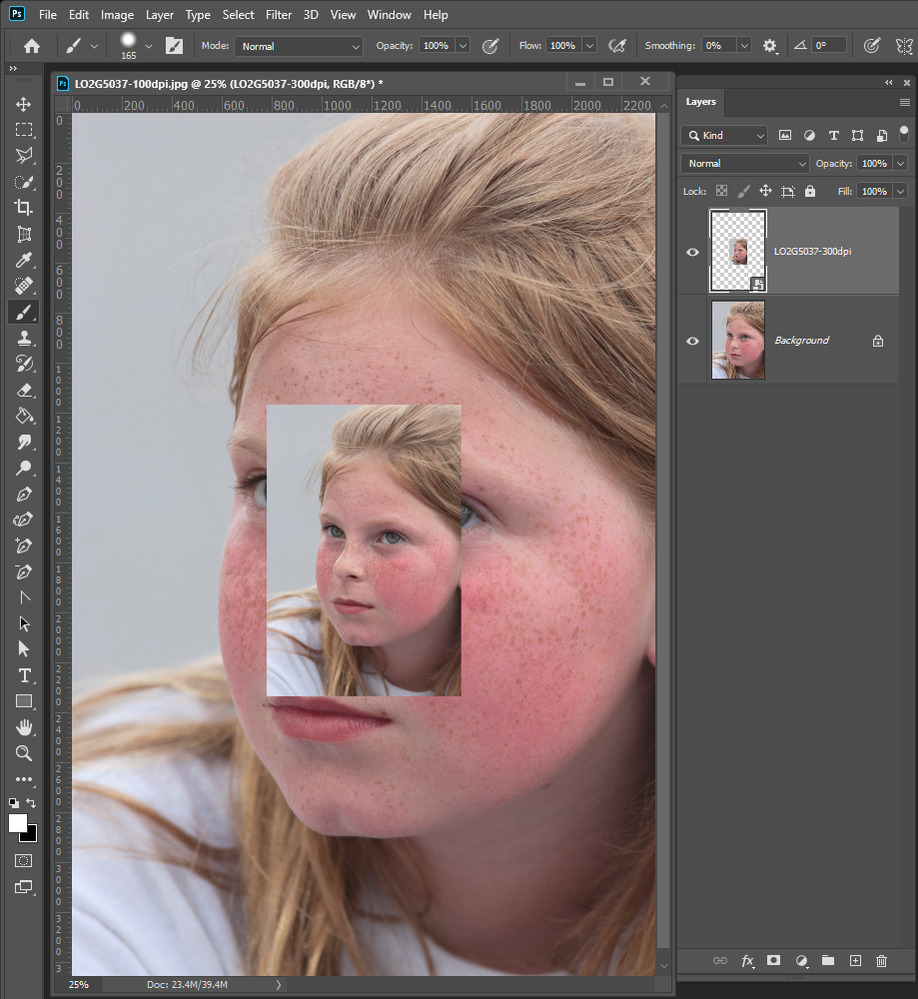Enable airbrush-style build-up
The width and height of the screenshot is (918, 999).
[617, 46]
